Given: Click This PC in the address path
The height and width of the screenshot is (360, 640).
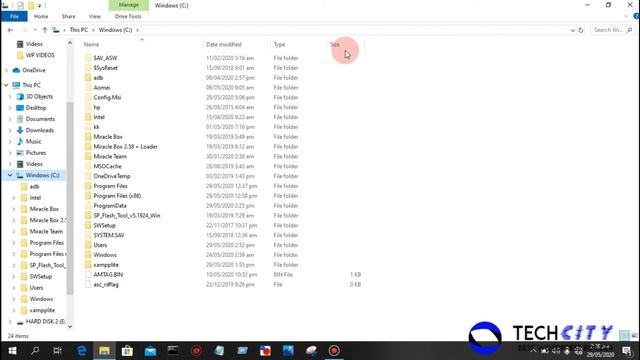Looking at the screenshot, I should pos(78,30).
